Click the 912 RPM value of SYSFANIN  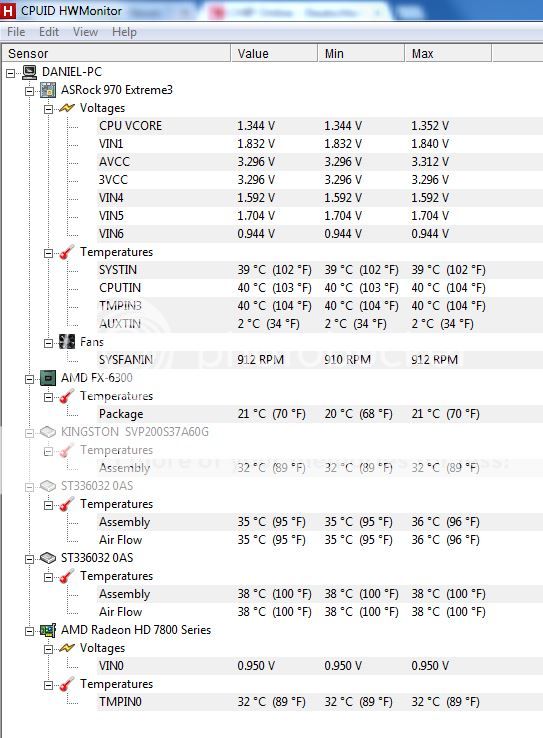[x=260, y=360]
